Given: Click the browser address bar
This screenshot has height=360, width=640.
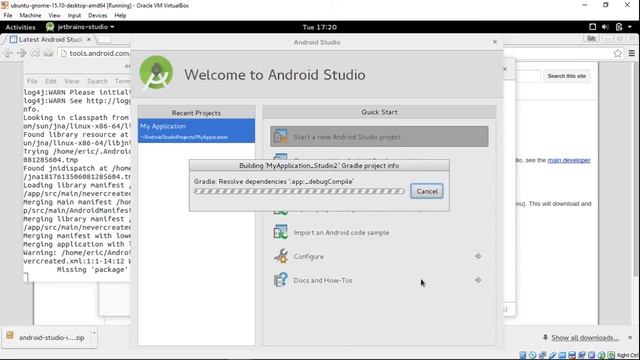Looking at the screenshot, I should click(x=95, y=53).
